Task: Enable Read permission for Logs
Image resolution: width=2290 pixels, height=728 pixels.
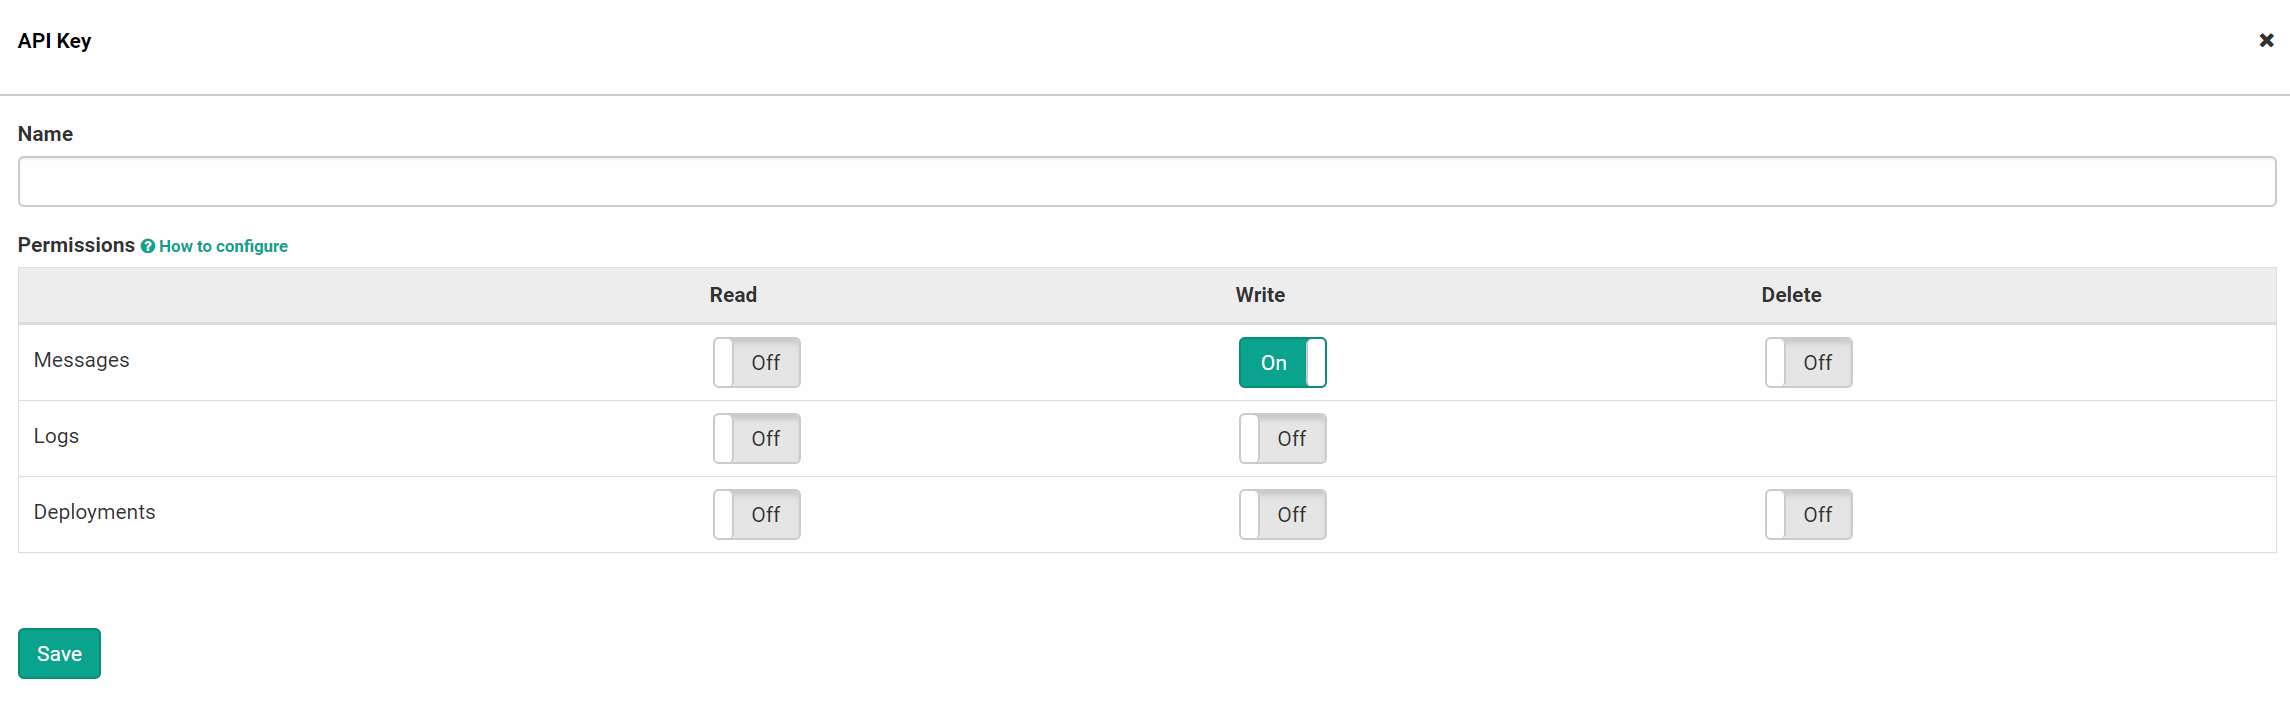Action: click(757, 438)
